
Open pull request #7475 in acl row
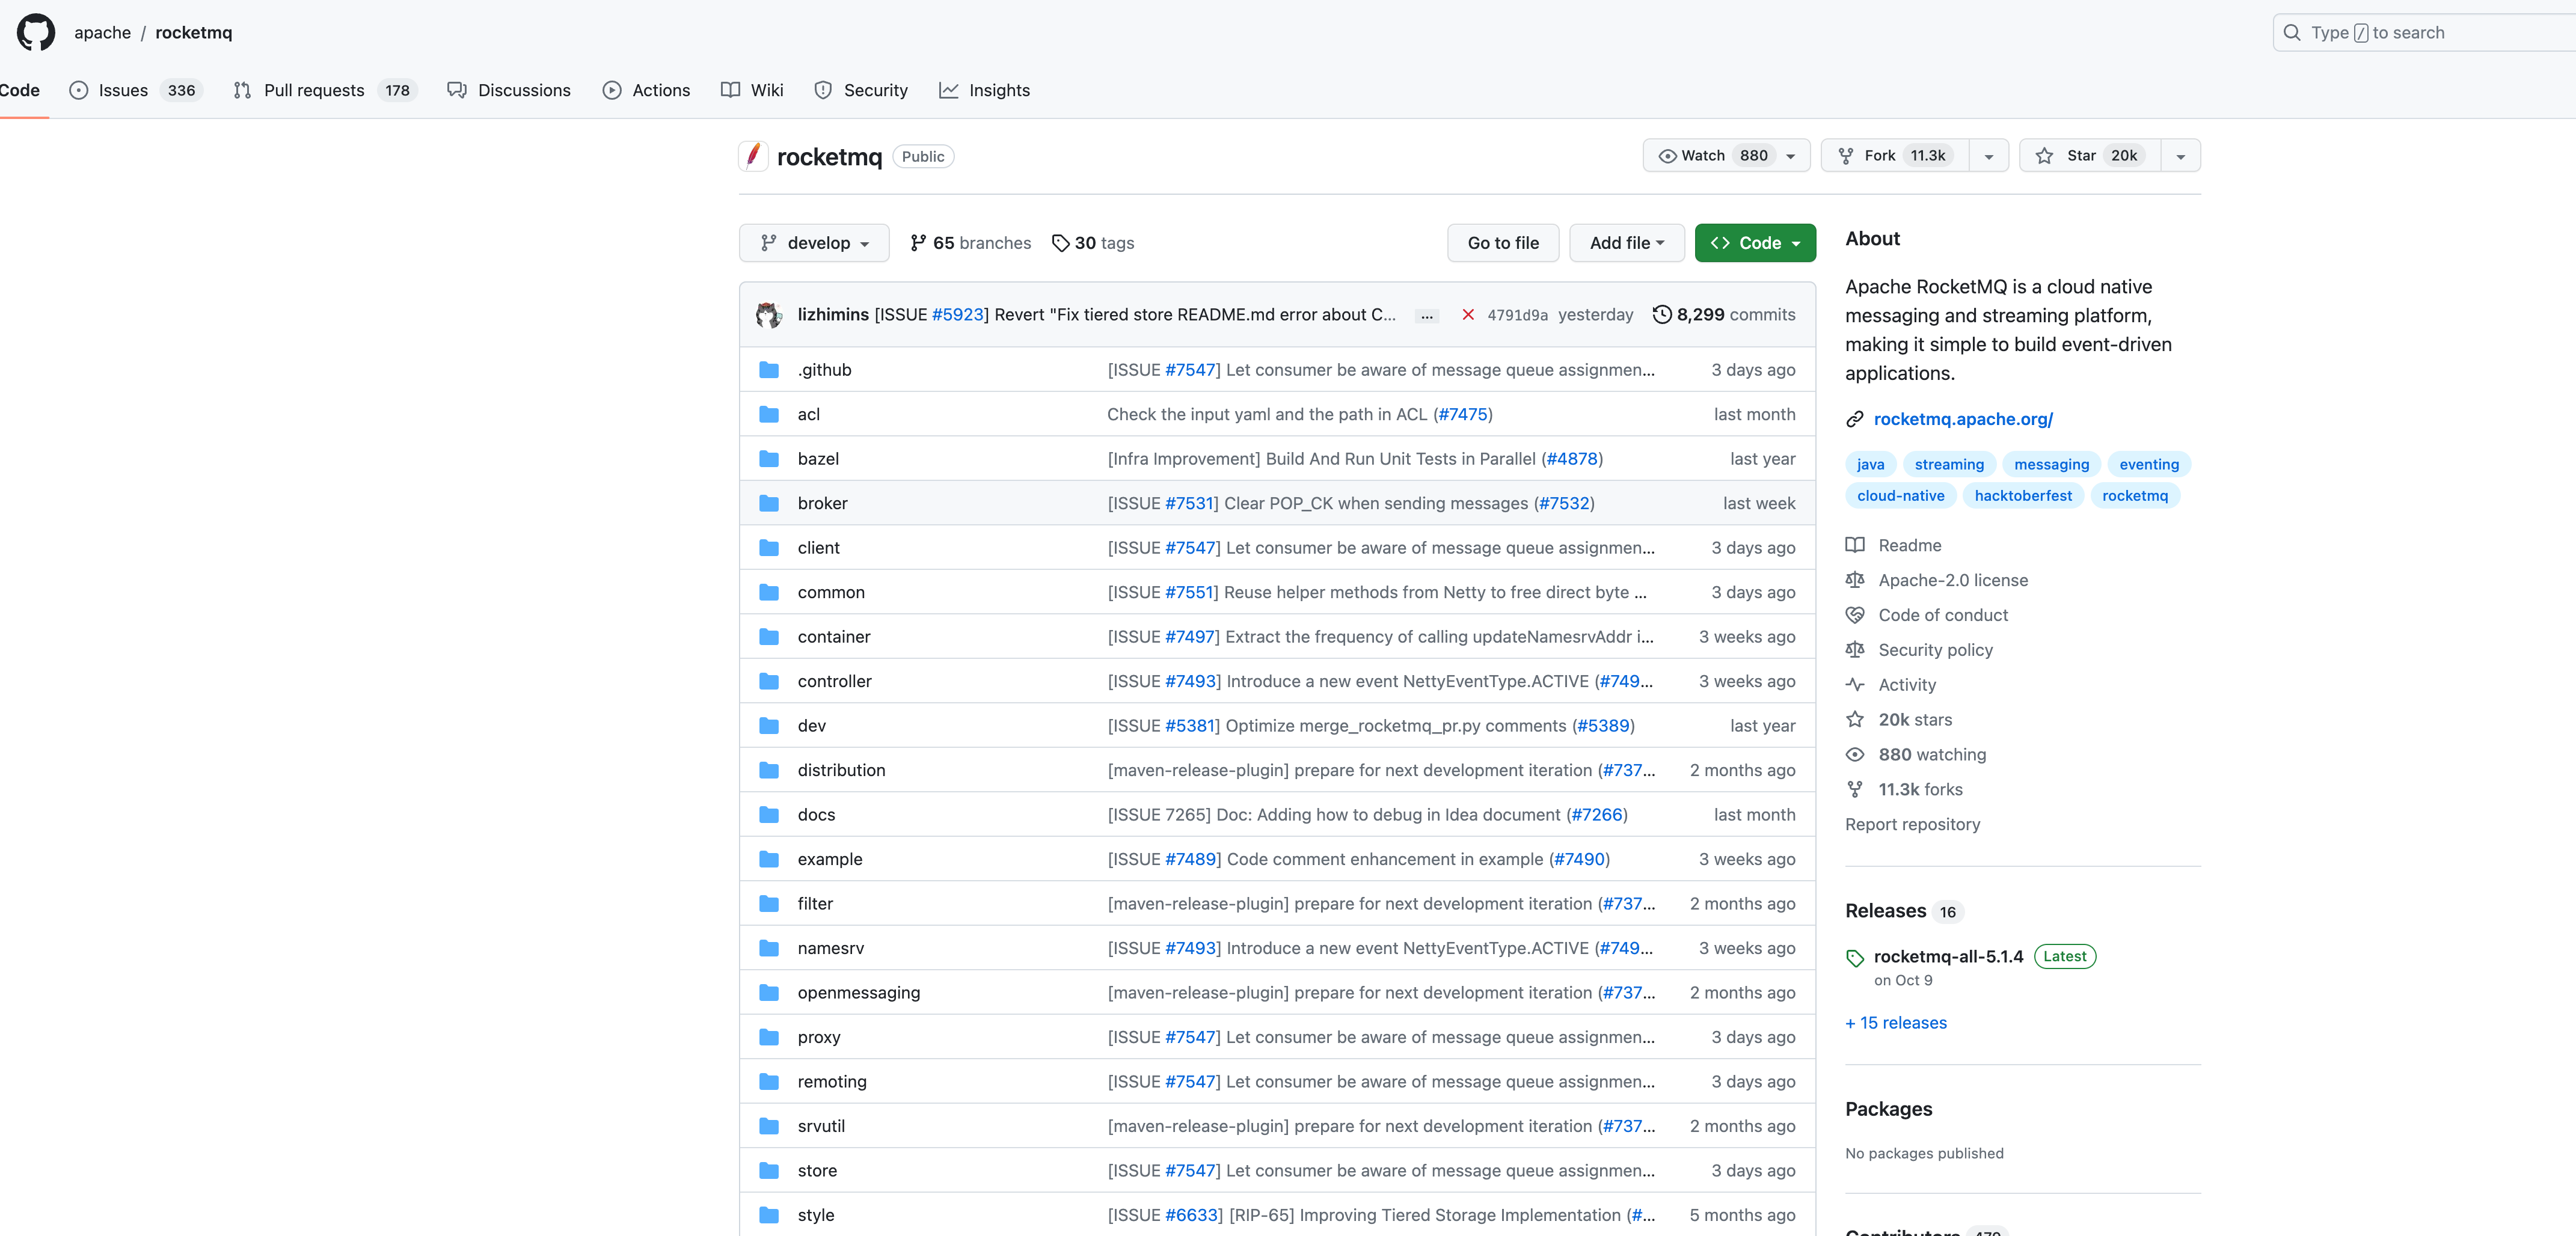(x=1463, y=414)
